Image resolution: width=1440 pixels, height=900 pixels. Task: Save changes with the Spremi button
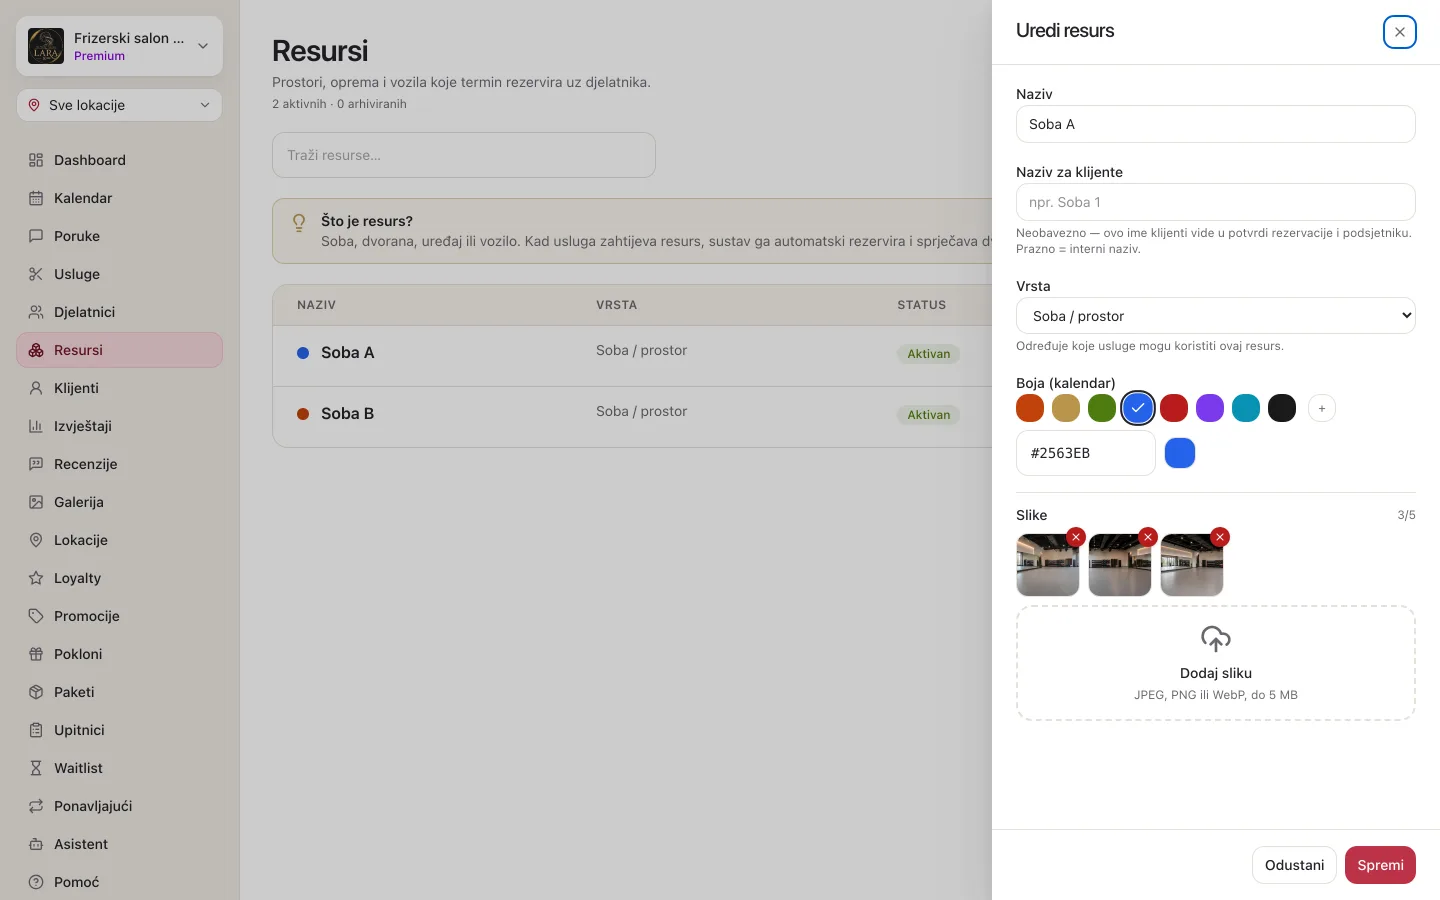tap(1380, 865)
